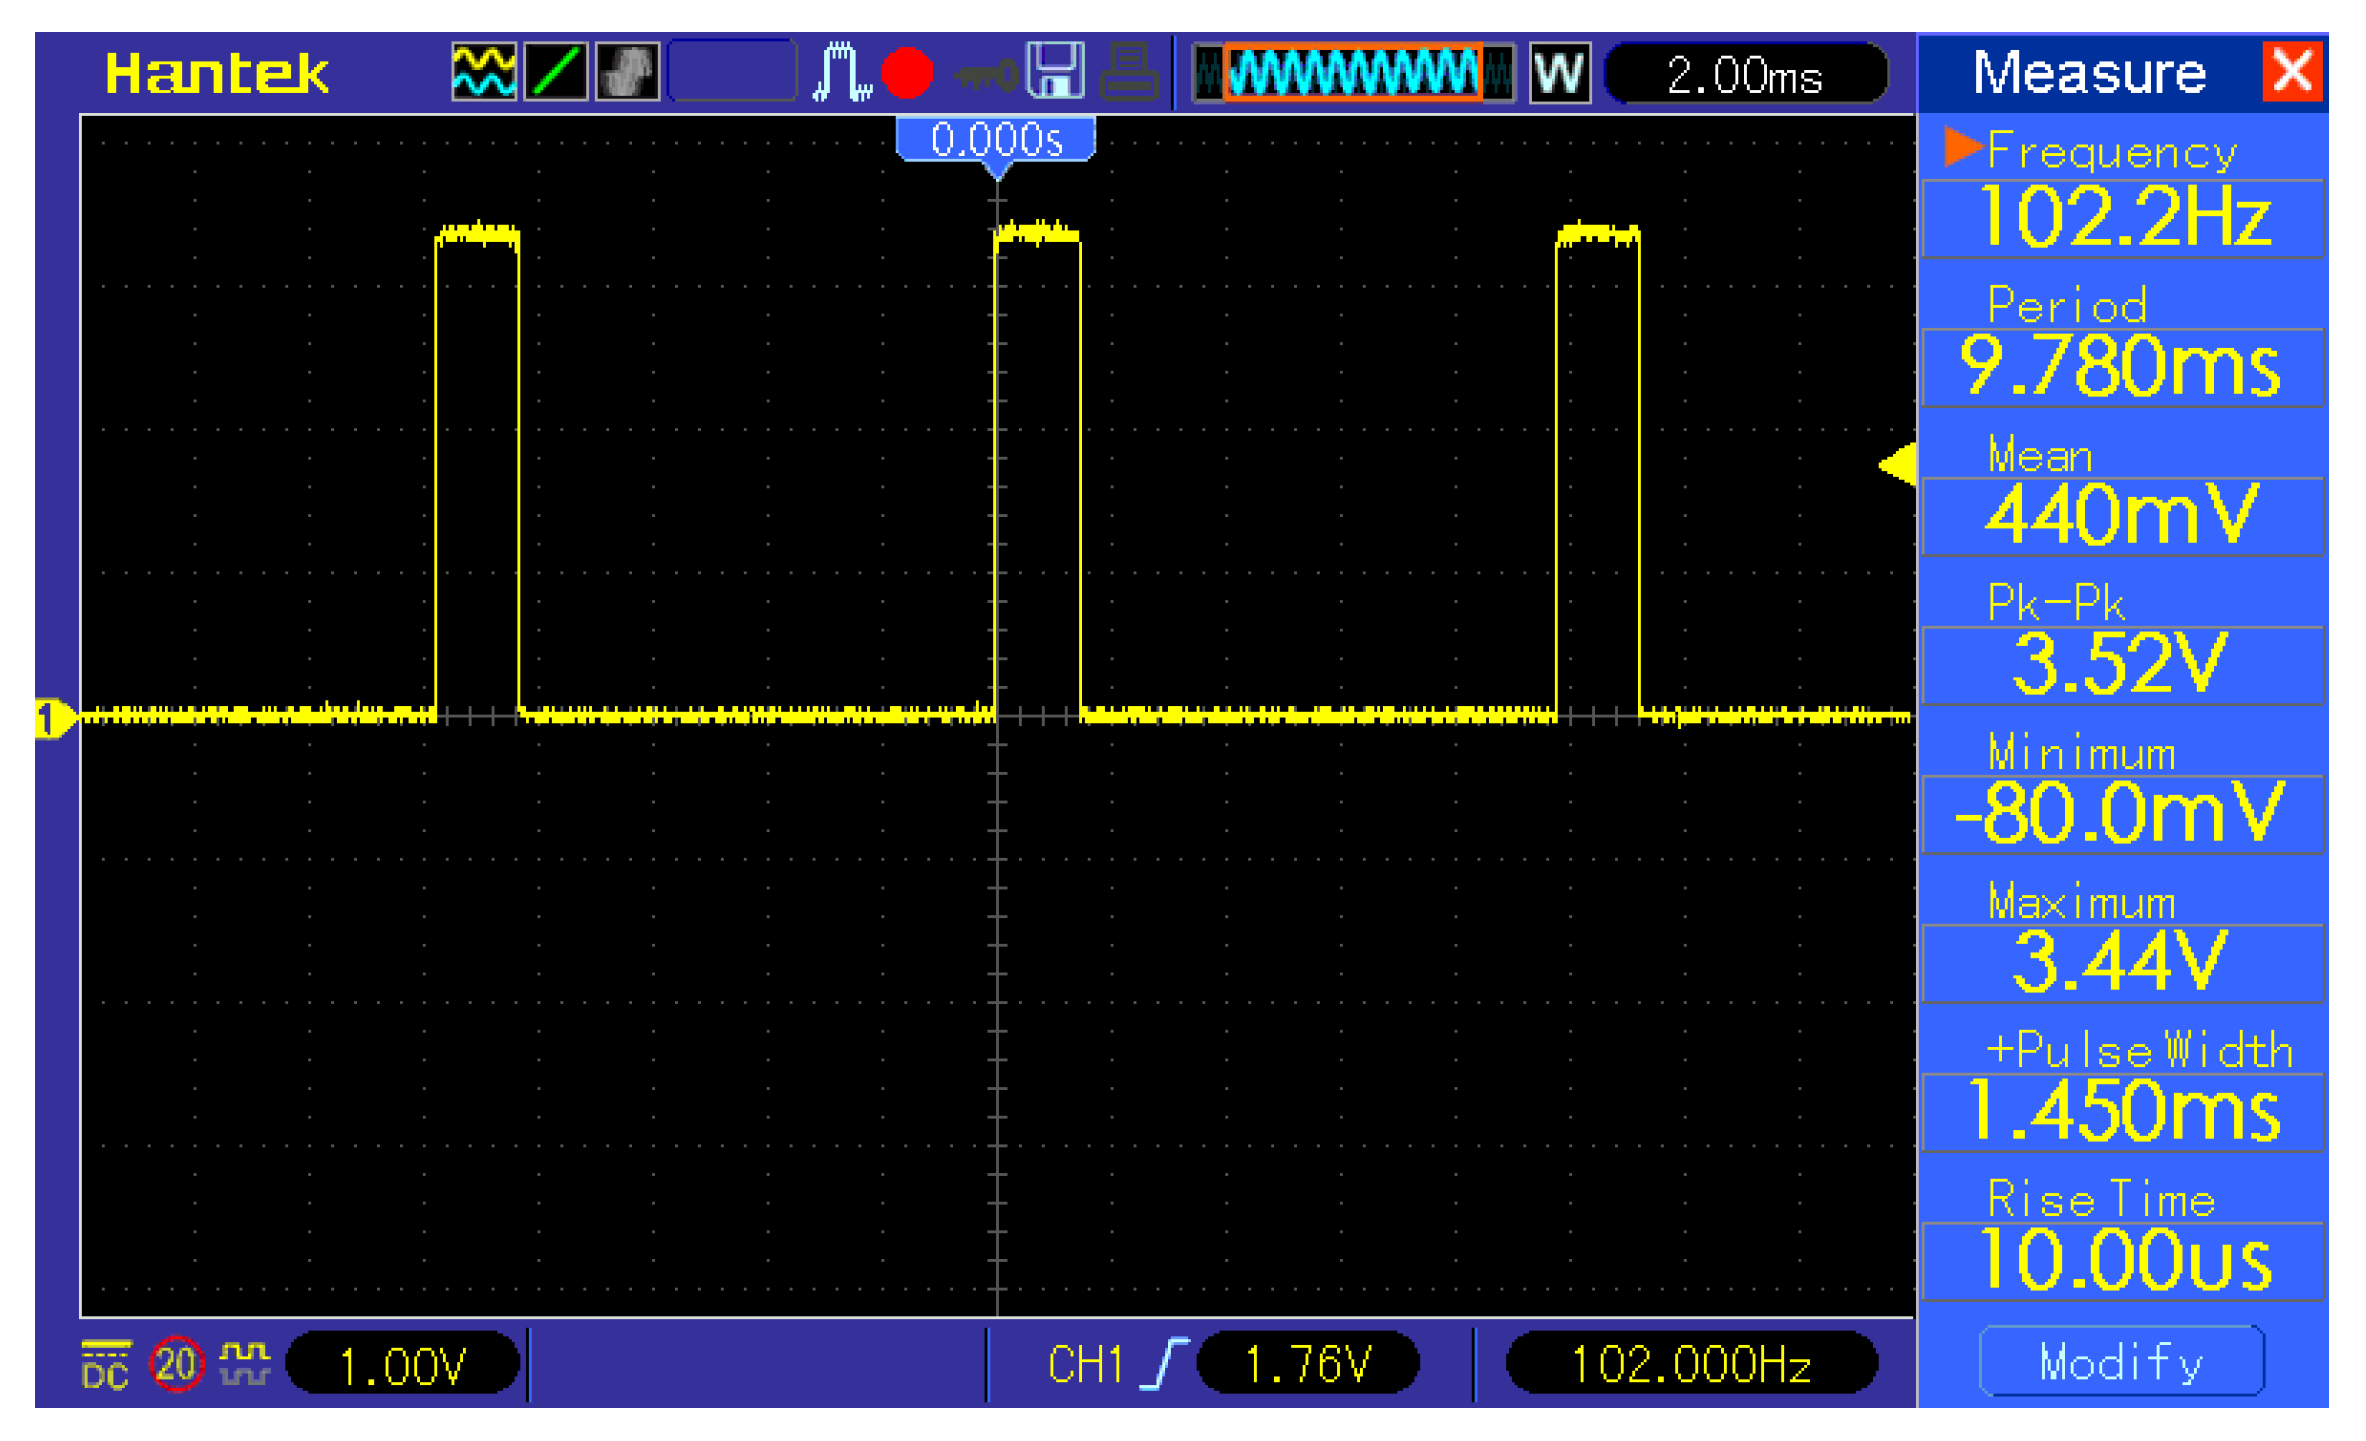Click the sine waveform display icon

(484, 72)
